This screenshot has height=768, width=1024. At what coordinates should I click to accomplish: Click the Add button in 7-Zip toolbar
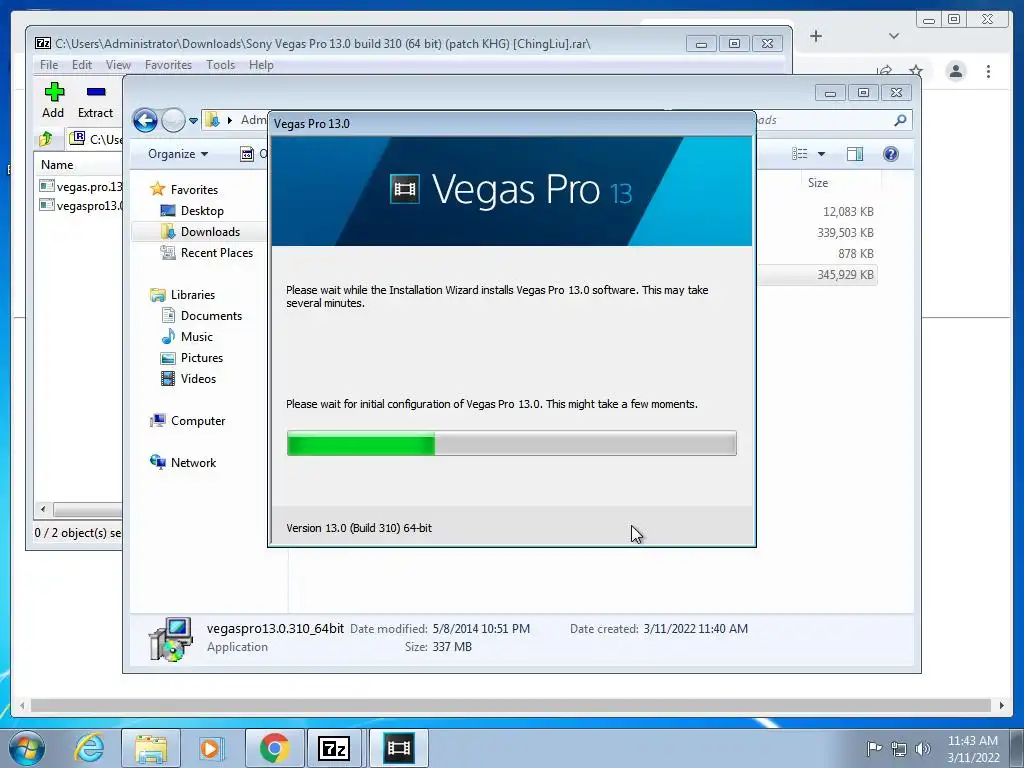coord(53,100)
